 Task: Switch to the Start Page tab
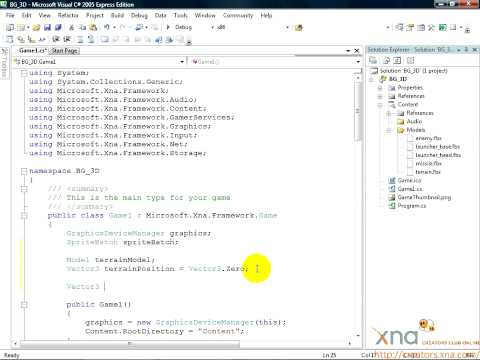65,51
